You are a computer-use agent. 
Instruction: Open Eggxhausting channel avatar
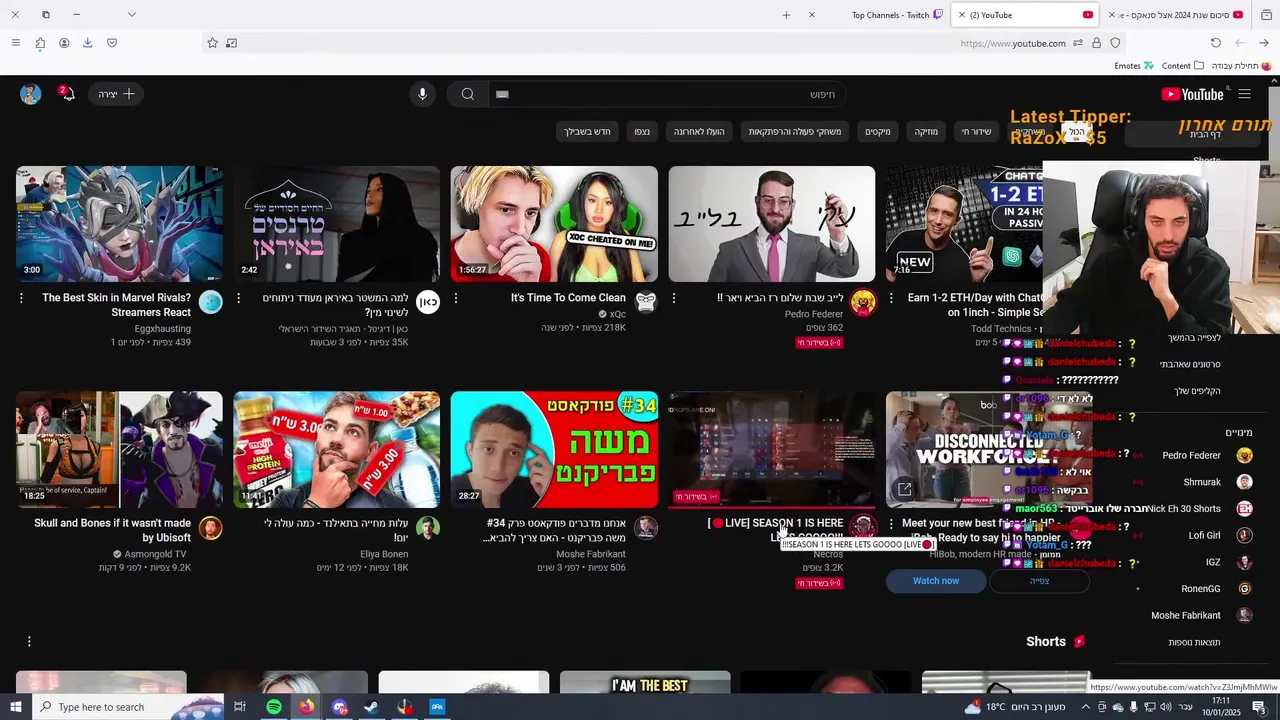pyautogui.click(x=210, y=302)
